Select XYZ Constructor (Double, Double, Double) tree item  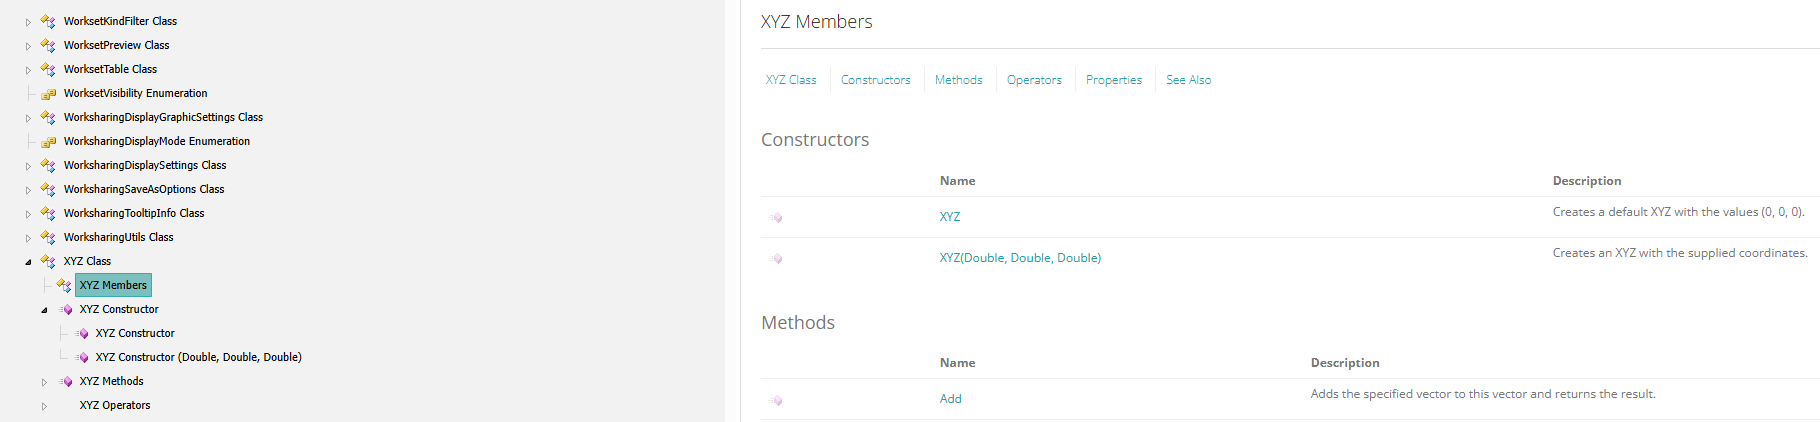(x=199, y=357)
